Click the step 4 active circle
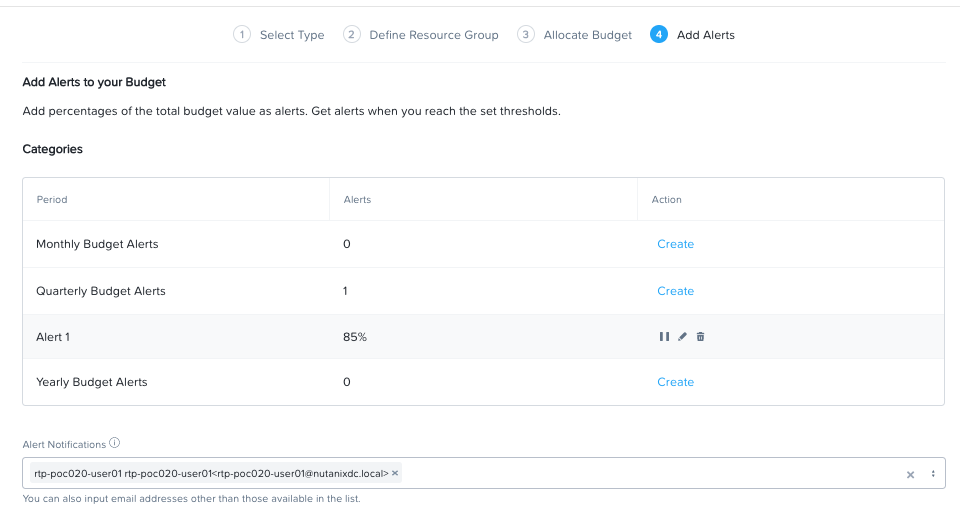Screen dimensions: 960x530 (x=659, y=34)
